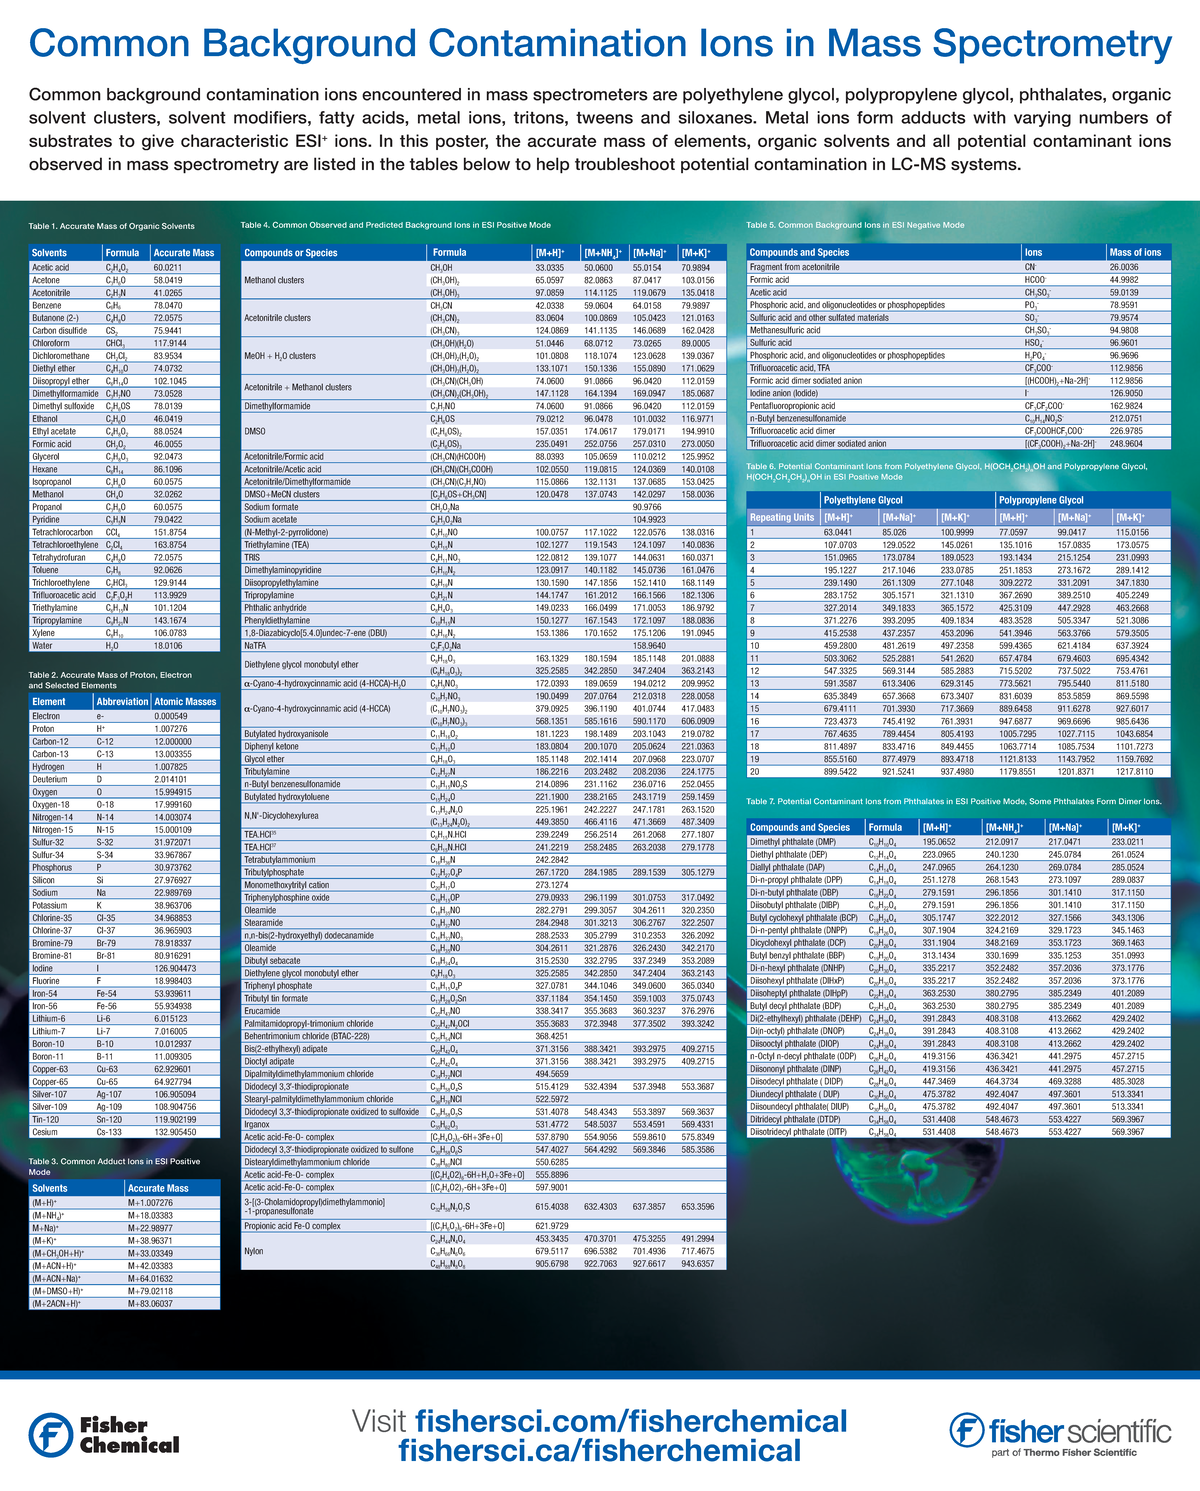Click the poster title about Contamination Ions
This screenshot has width=1200, height=1491.
pos(599,45)
